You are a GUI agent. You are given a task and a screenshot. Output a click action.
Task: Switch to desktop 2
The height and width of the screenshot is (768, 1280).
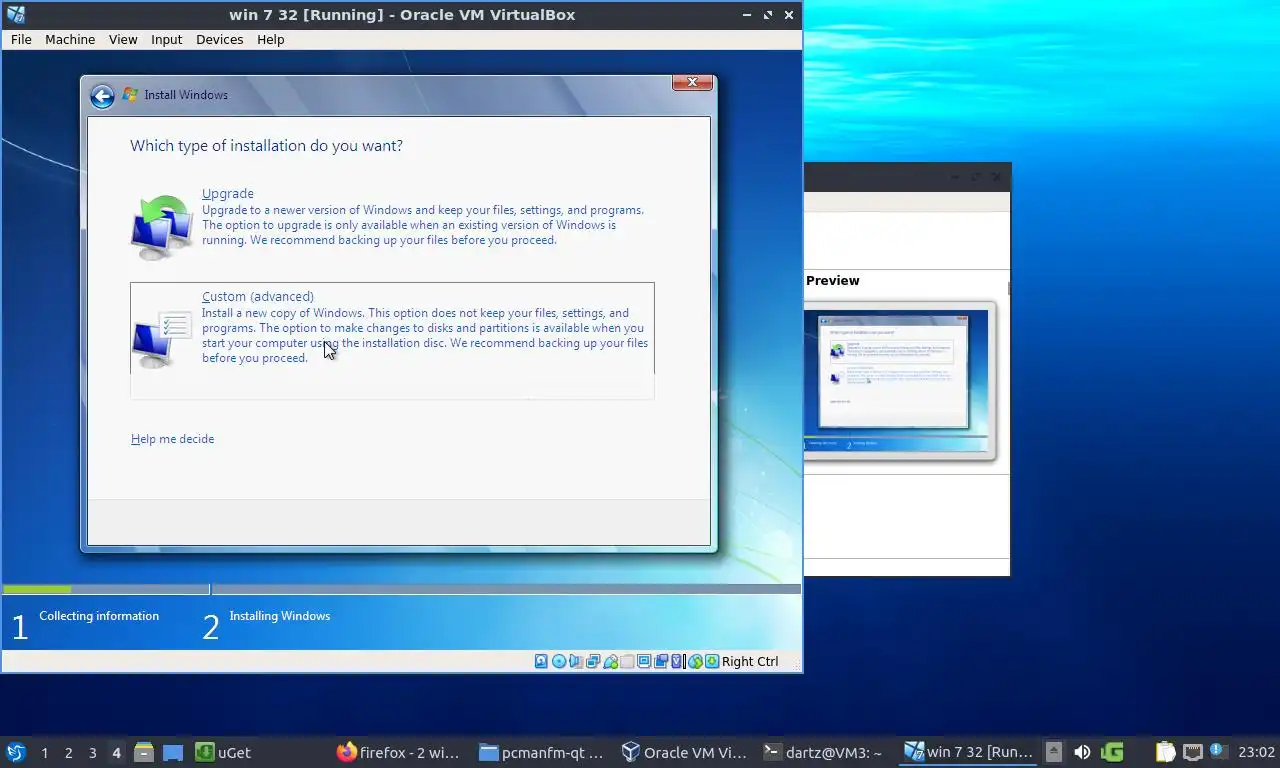pyautogui.click(x=68, y=752)
